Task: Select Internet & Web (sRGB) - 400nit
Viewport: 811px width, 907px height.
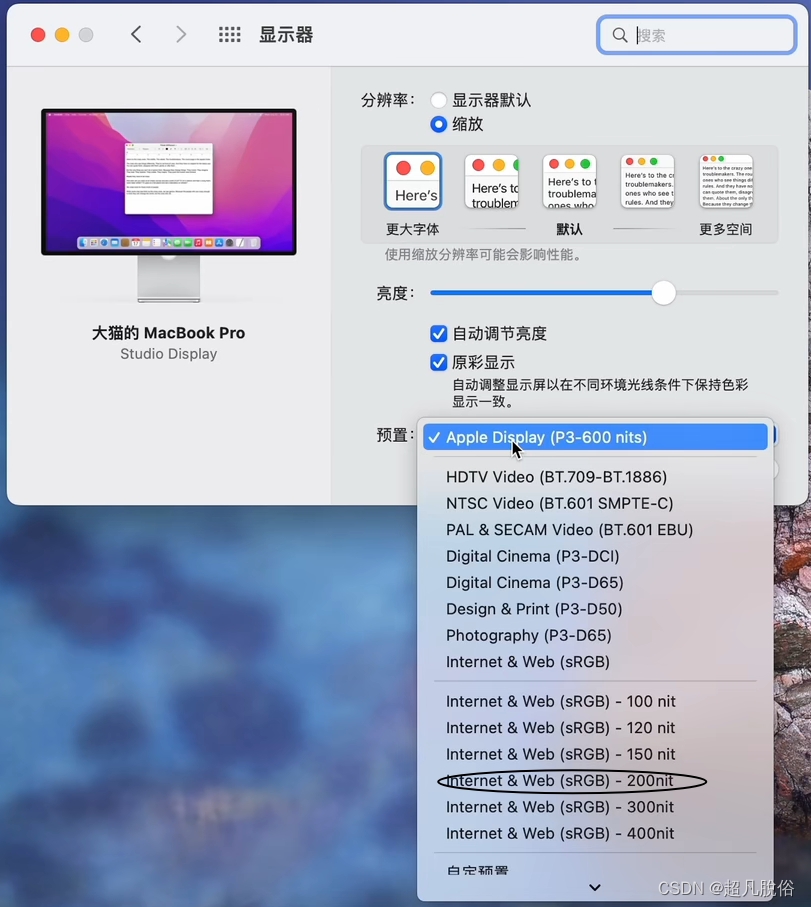Action: click(x=595, y=834)
